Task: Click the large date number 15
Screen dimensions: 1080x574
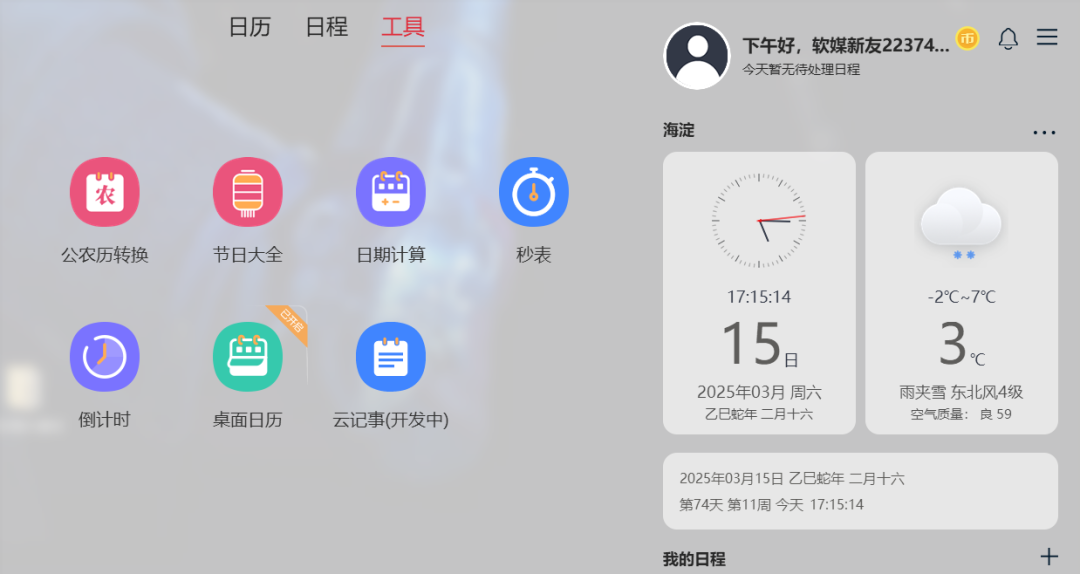Action: pyautogui.click(x=751, y=343)
